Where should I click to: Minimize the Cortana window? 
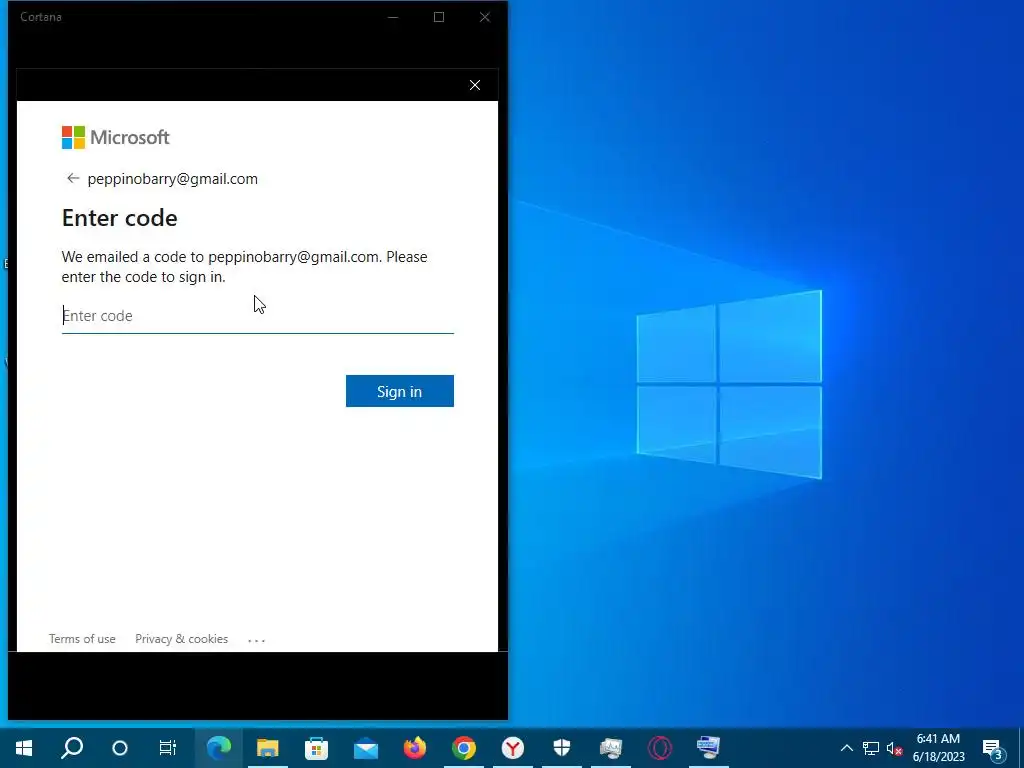click(x=393, y=17)
